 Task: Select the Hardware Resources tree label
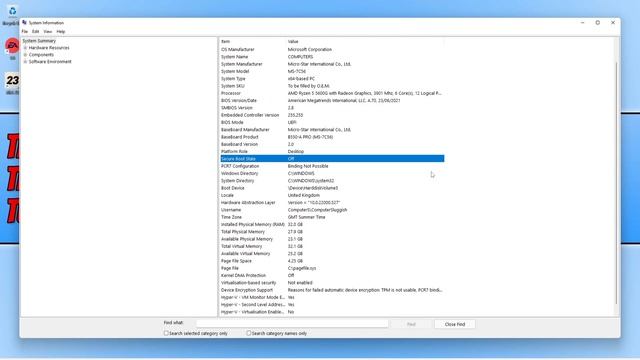pyautogui.click(x=49, y=48)
